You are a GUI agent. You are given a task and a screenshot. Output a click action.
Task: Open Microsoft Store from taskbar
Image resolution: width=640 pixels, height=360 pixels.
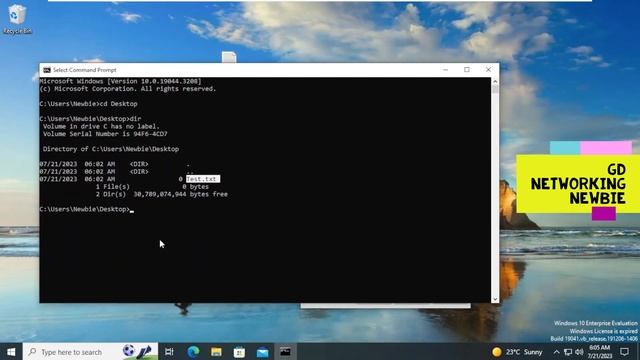[x=239, y=351]
